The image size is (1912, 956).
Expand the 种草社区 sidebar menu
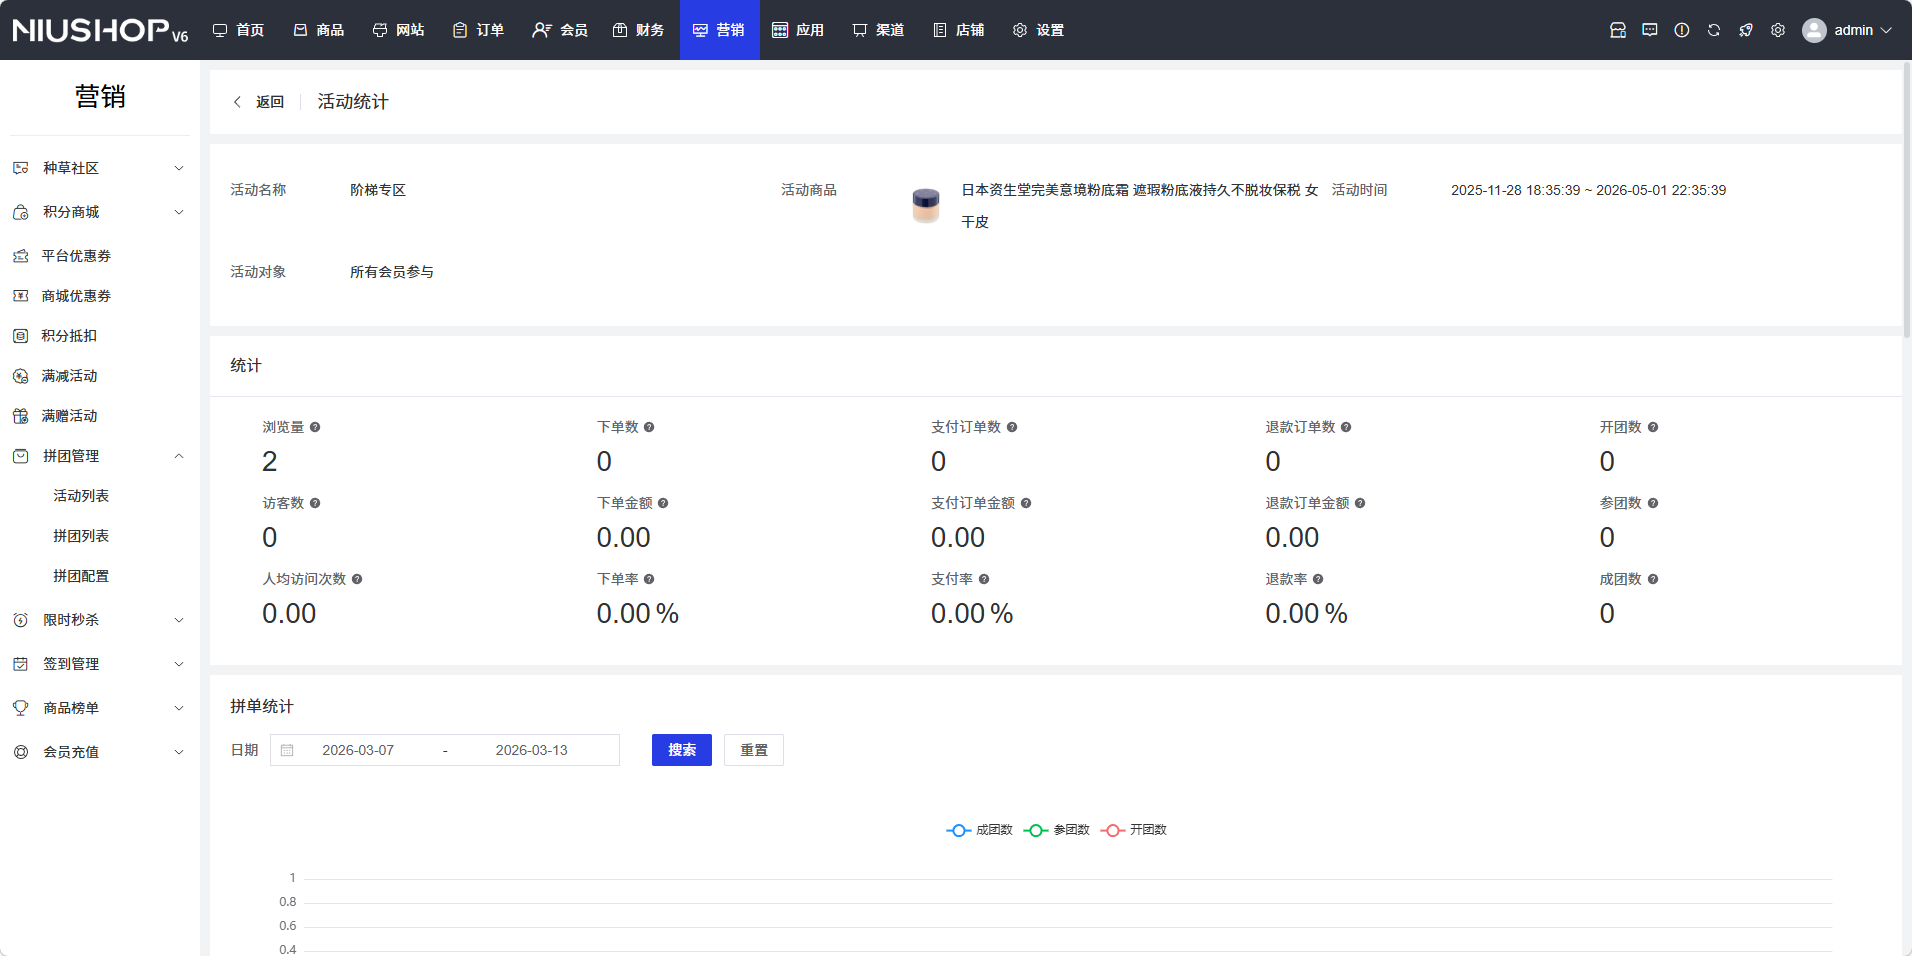click(x=100, y=168)
